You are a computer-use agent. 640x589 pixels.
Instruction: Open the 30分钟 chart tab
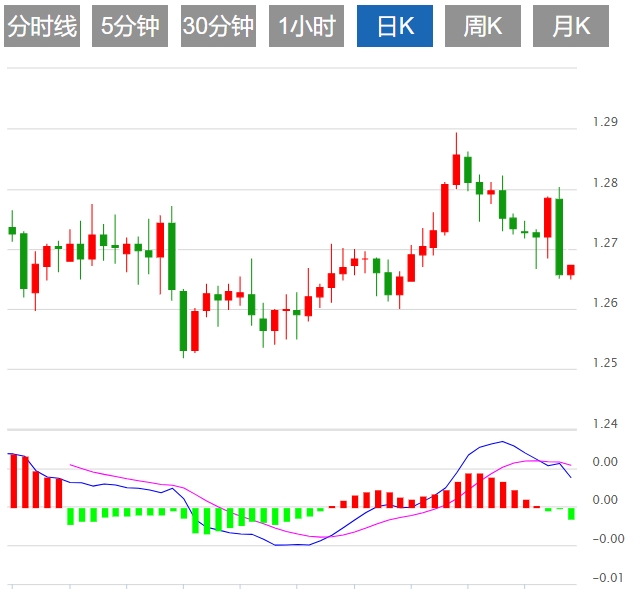click(x=218, y=27)
